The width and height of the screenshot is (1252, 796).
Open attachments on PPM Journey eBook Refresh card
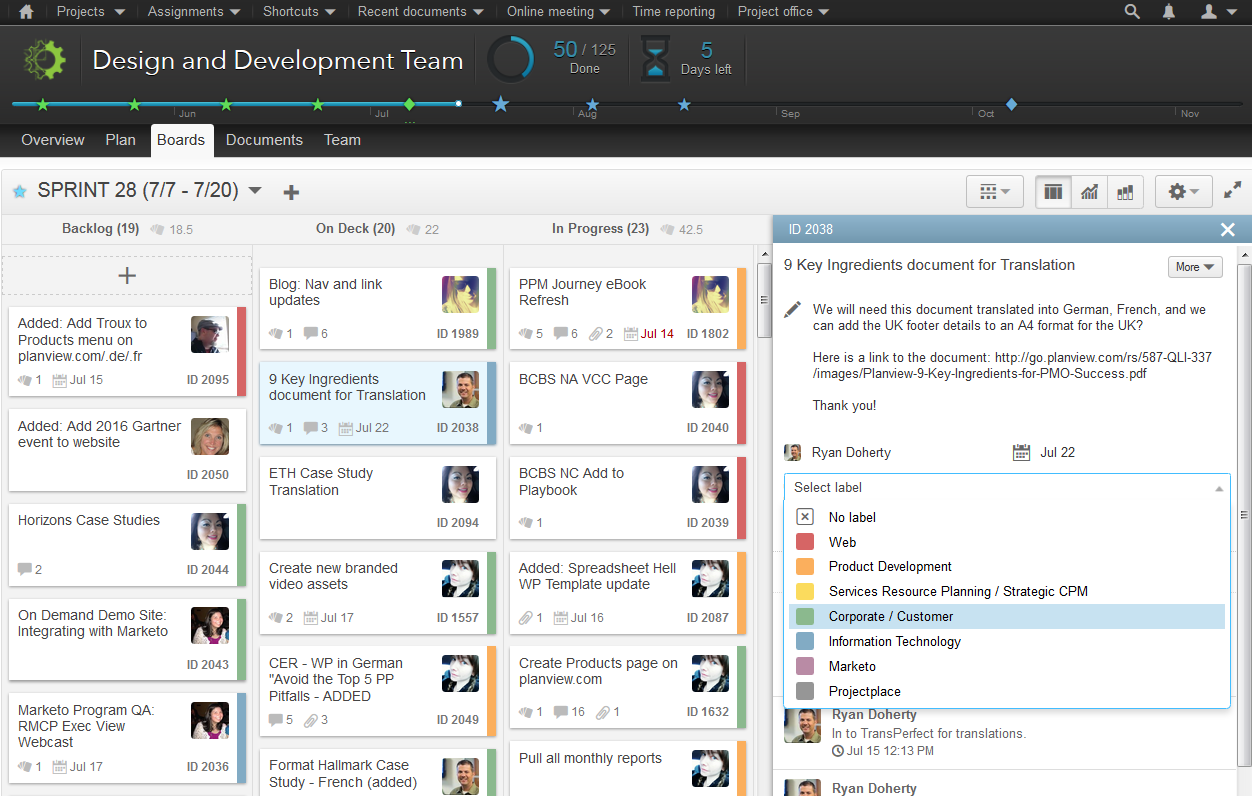tap(595, 333)
